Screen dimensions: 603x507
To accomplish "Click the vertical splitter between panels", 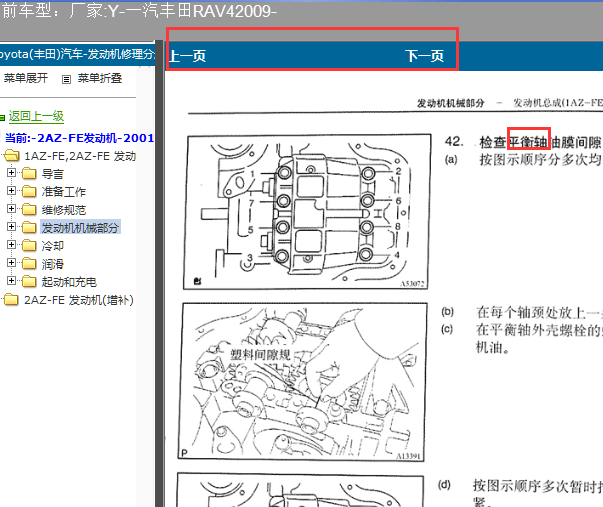I will tap(160, 273).
